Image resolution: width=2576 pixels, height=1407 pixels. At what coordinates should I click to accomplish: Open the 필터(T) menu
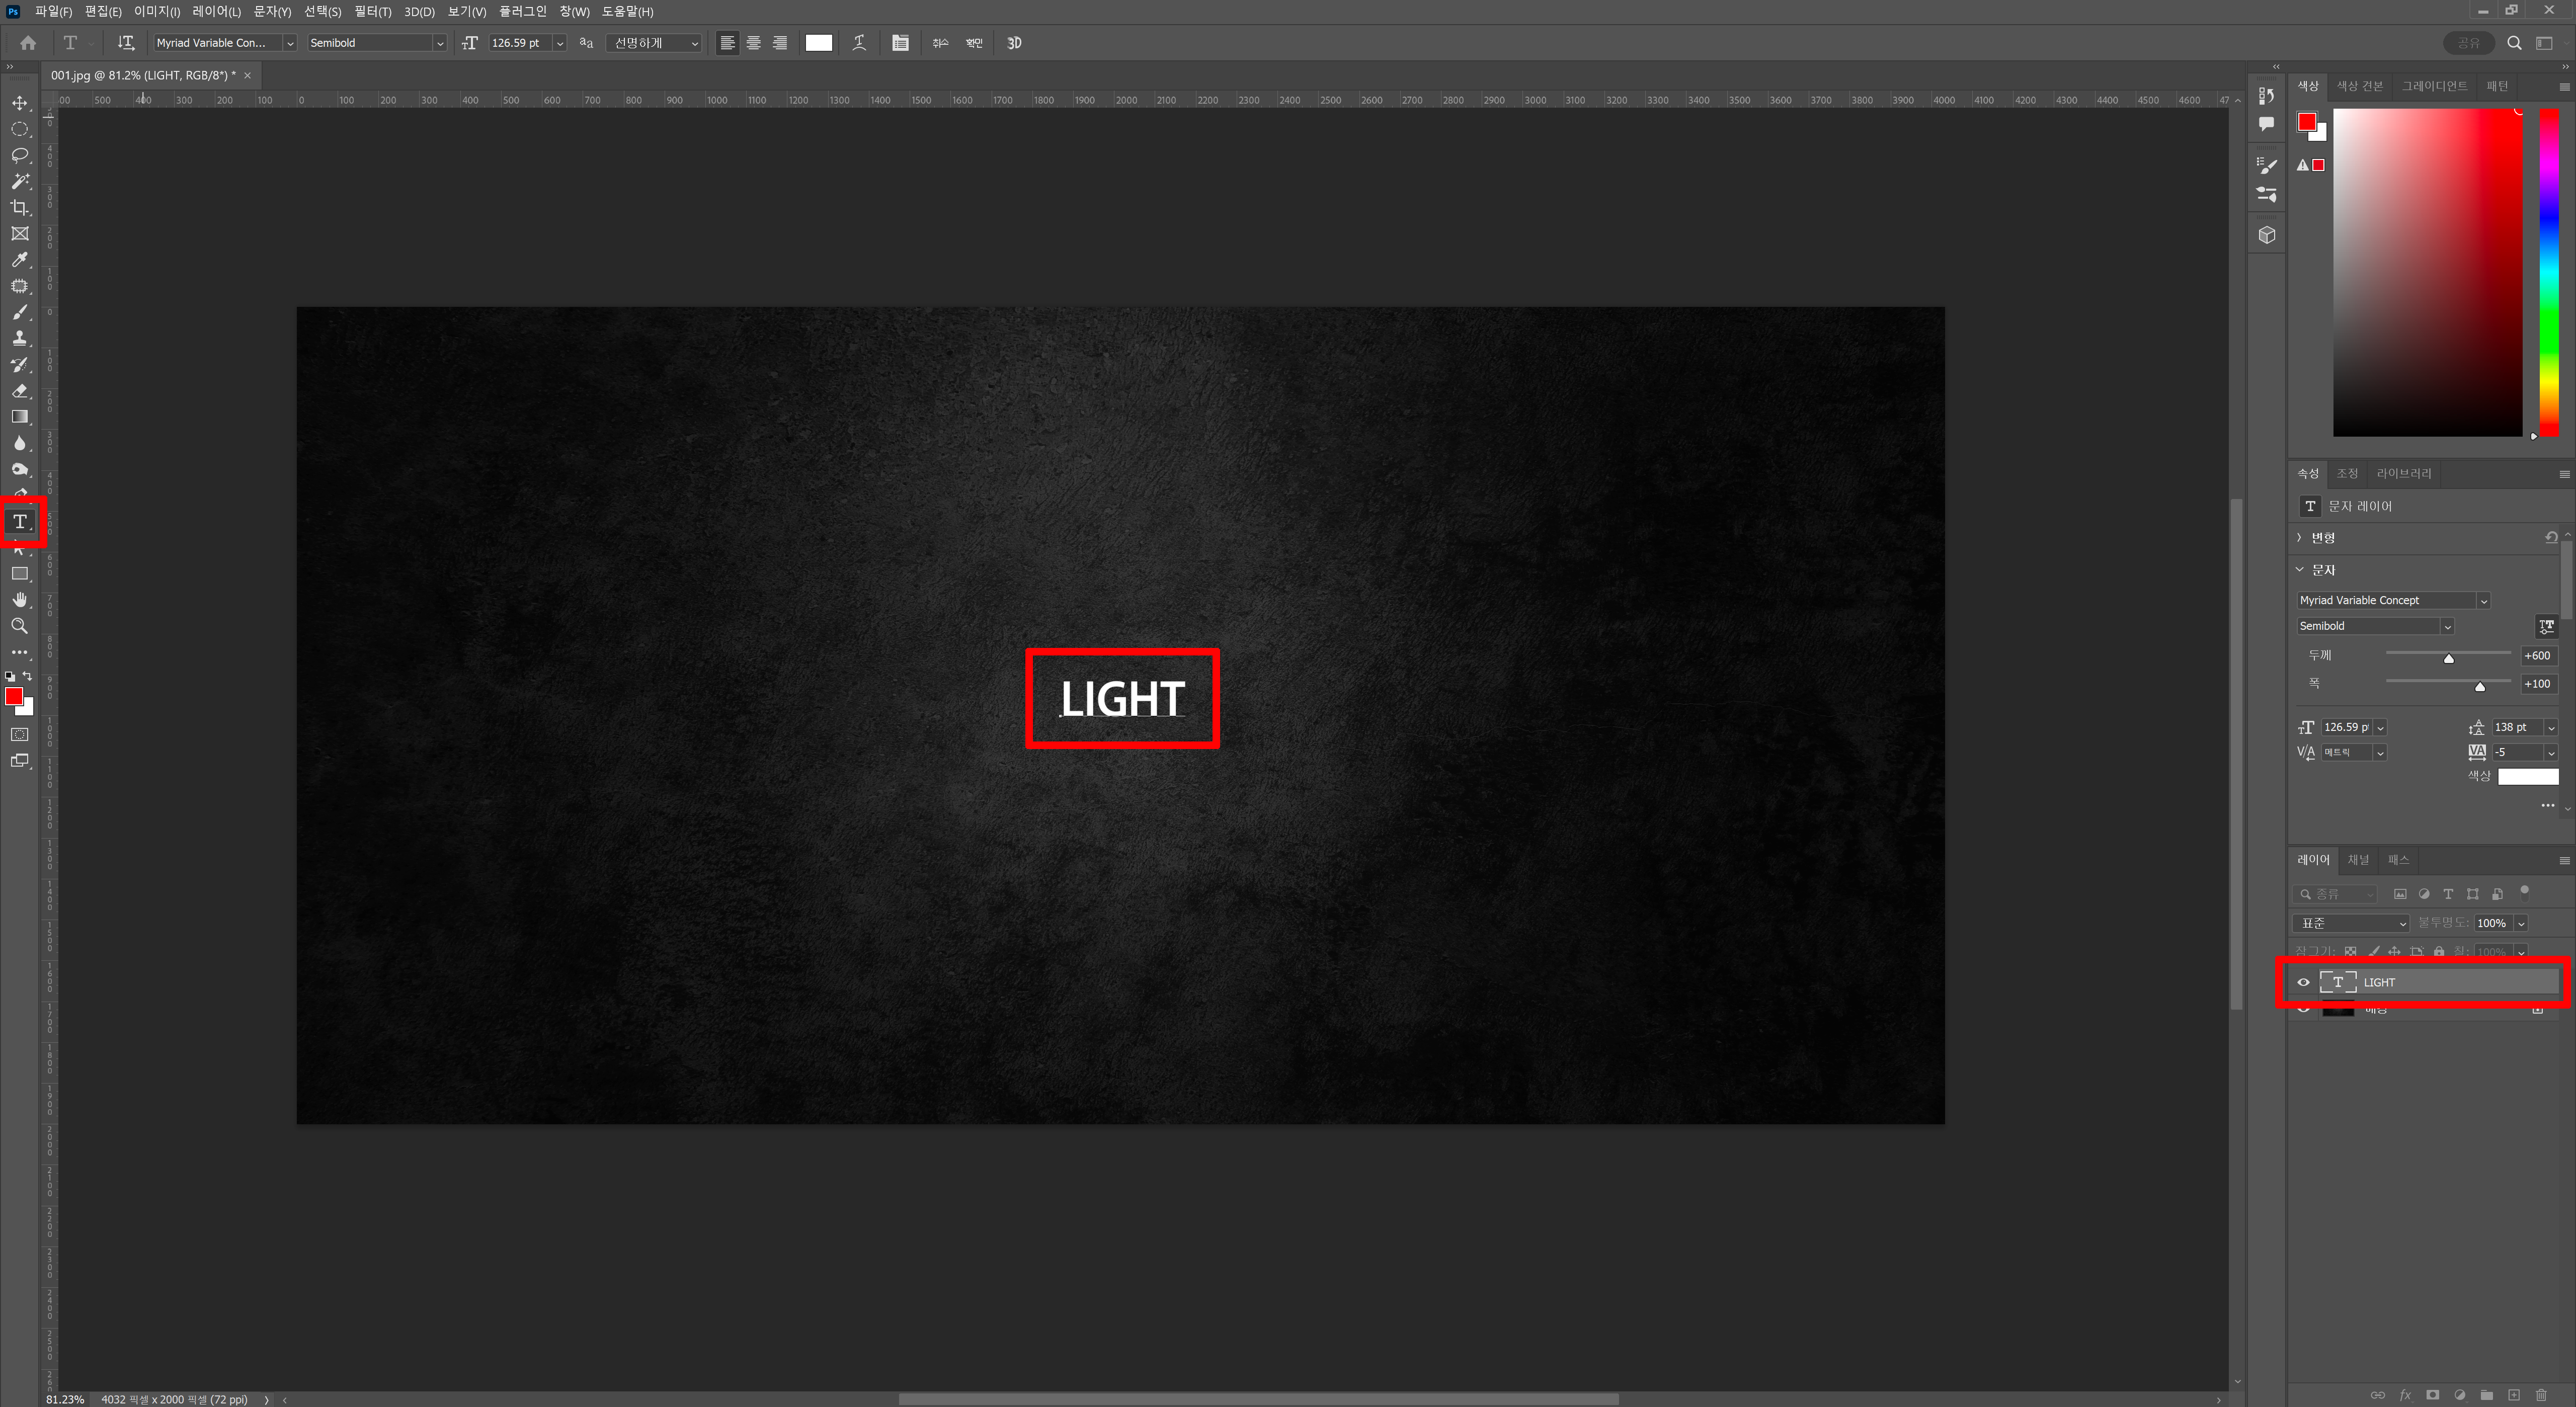click(x=372, y=12)
